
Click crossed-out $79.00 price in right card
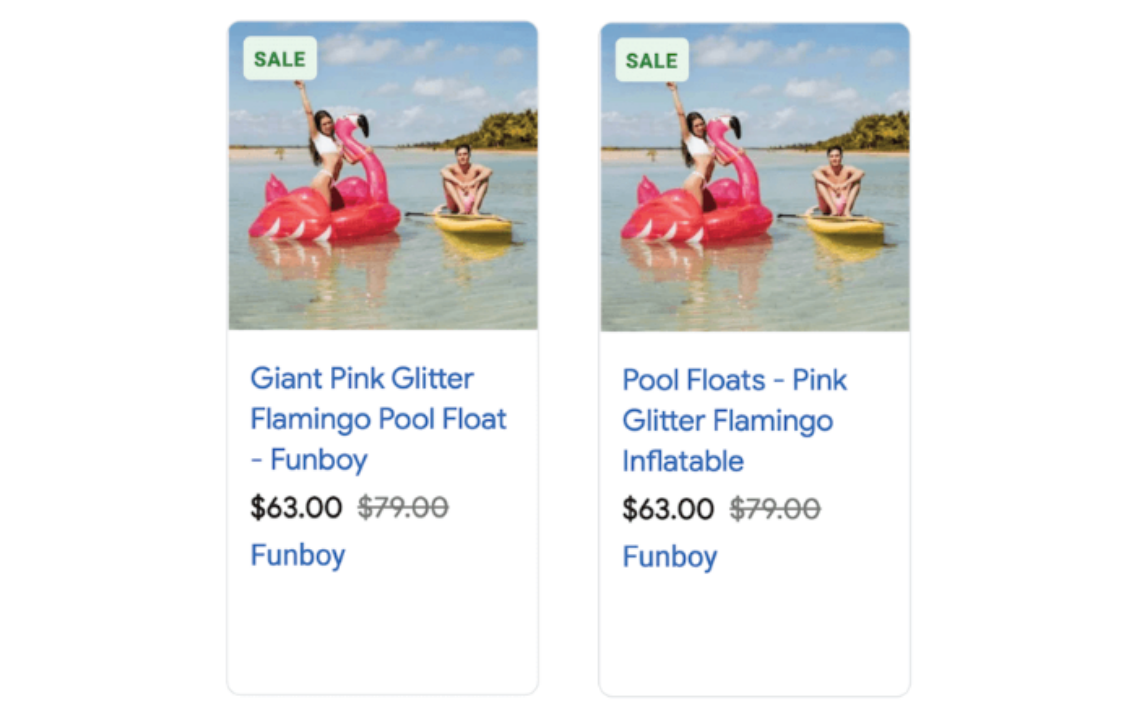click(775, 509)
